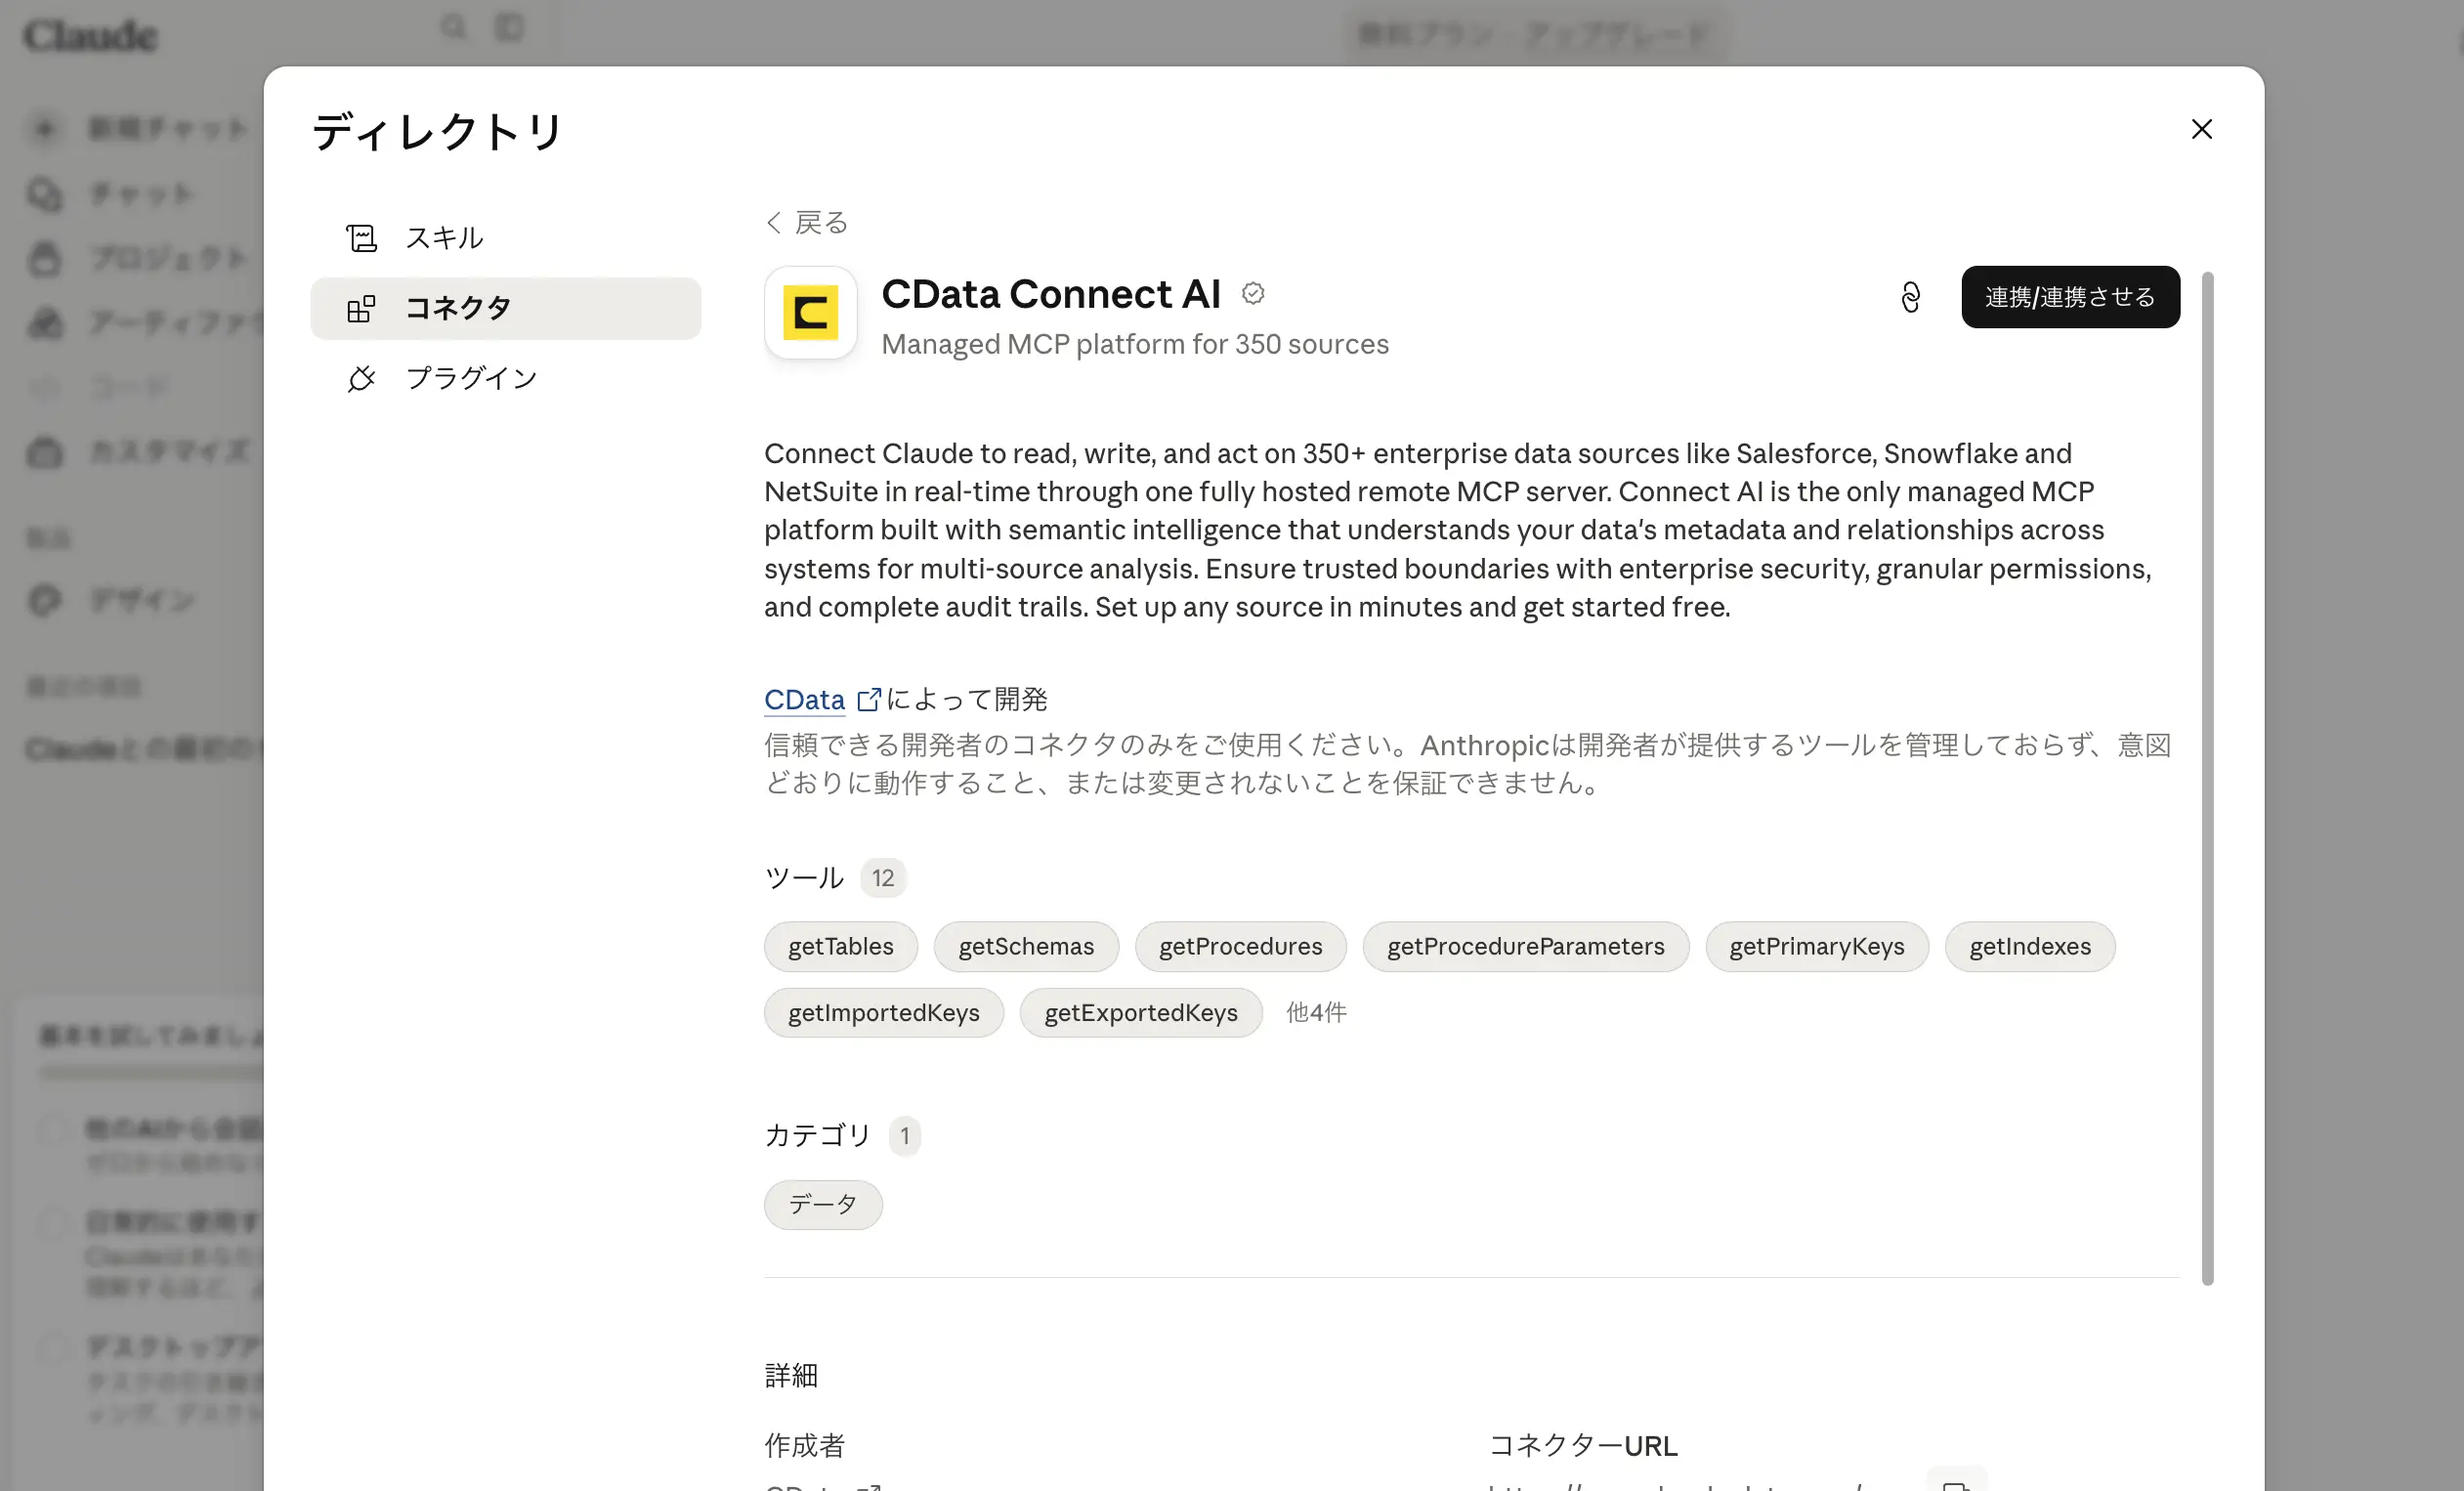Select the getTables tool chip
The width and height of the screenshot is (2464, 1491).
point(840,946)
